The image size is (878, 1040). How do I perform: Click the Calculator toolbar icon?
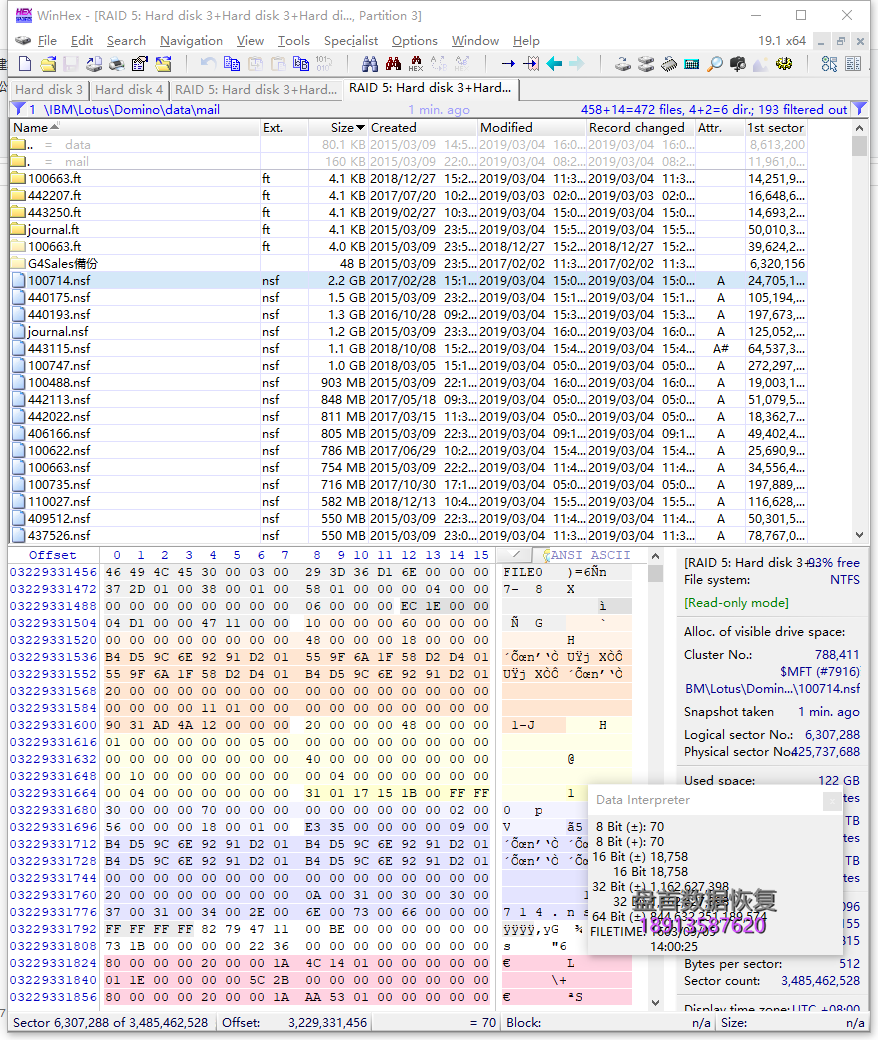click(692, 64)
